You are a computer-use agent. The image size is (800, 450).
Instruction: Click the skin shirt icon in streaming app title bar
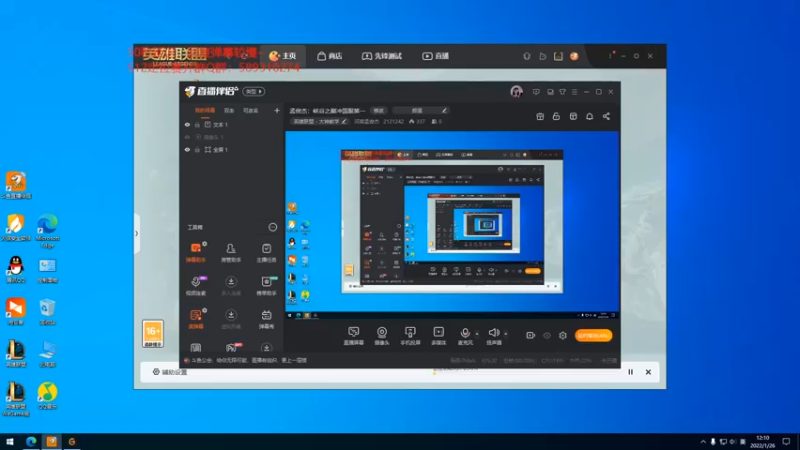click(562, 92)
